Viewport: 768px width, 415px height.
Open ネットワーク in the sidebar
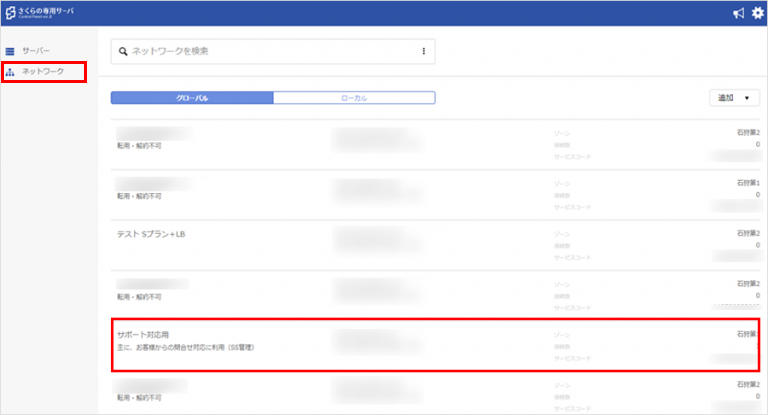[x=43, y=72]
